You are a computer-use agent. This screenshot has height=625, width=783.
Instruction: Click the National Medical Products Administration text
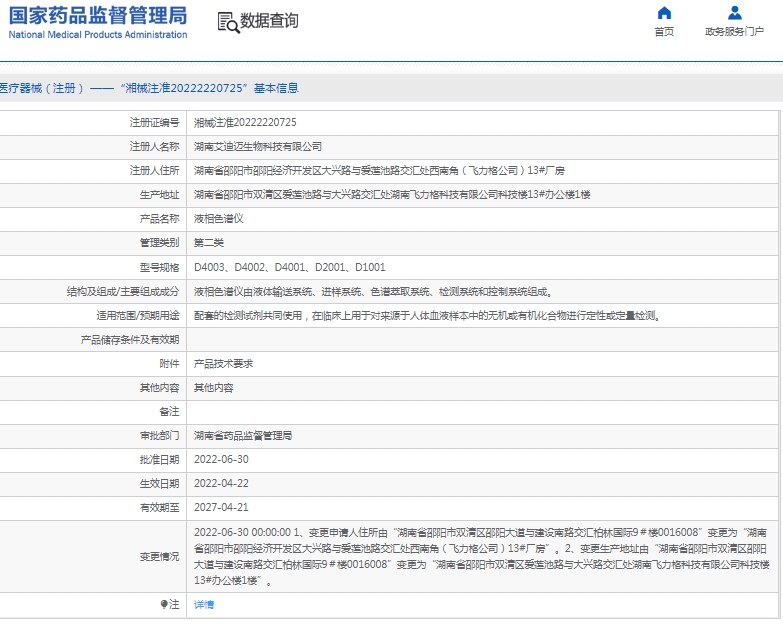(x=98, y=34)
